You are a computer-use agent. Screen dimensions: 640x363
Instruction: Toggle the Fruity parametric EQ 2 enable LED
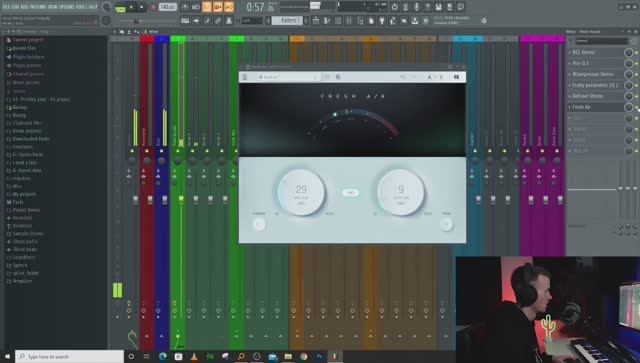pos(636,85)
